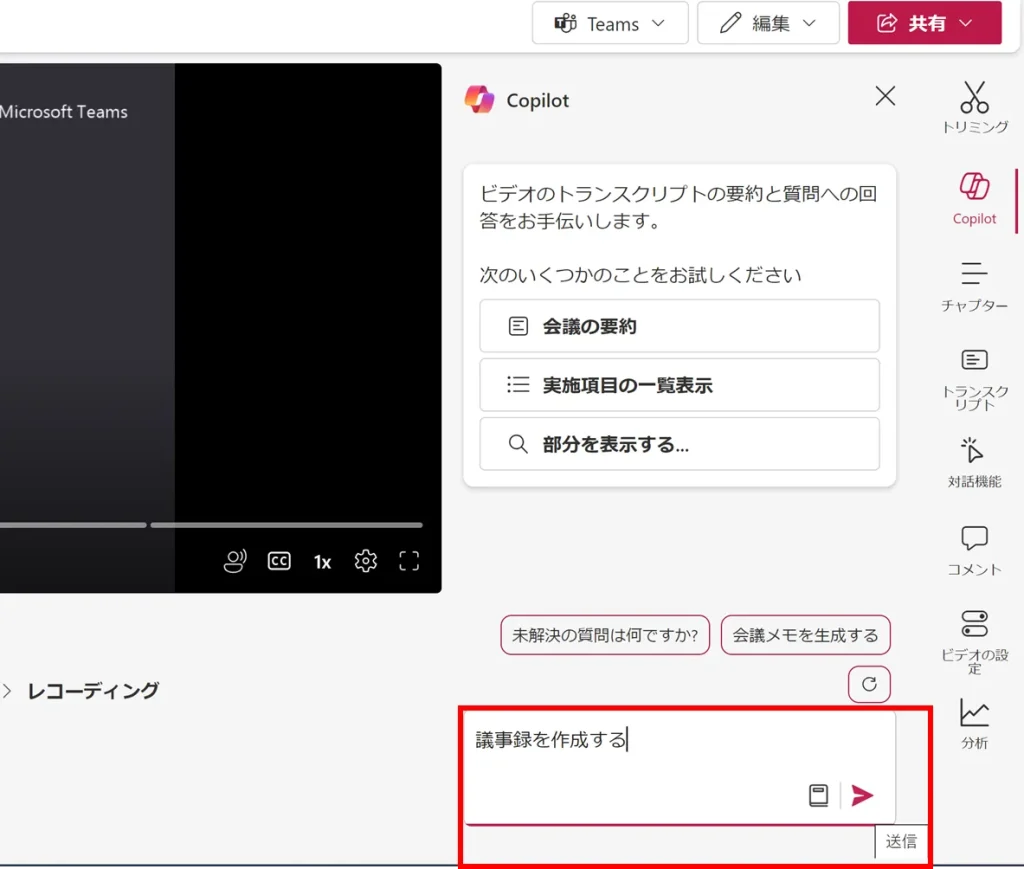Open the トリミング (trimming) scissors tool
The image size is (1024, 869).
click(974, 106)
